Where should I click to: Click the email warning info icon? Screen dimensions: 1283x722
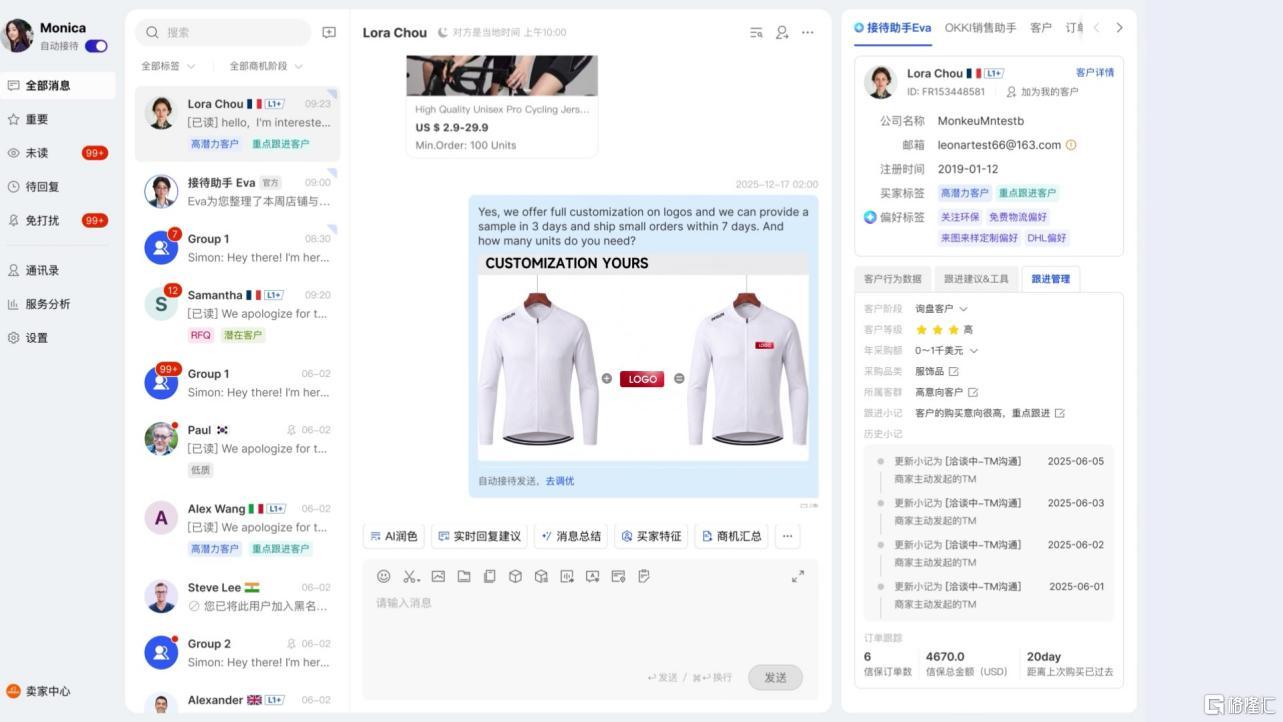pos(1071,145)
